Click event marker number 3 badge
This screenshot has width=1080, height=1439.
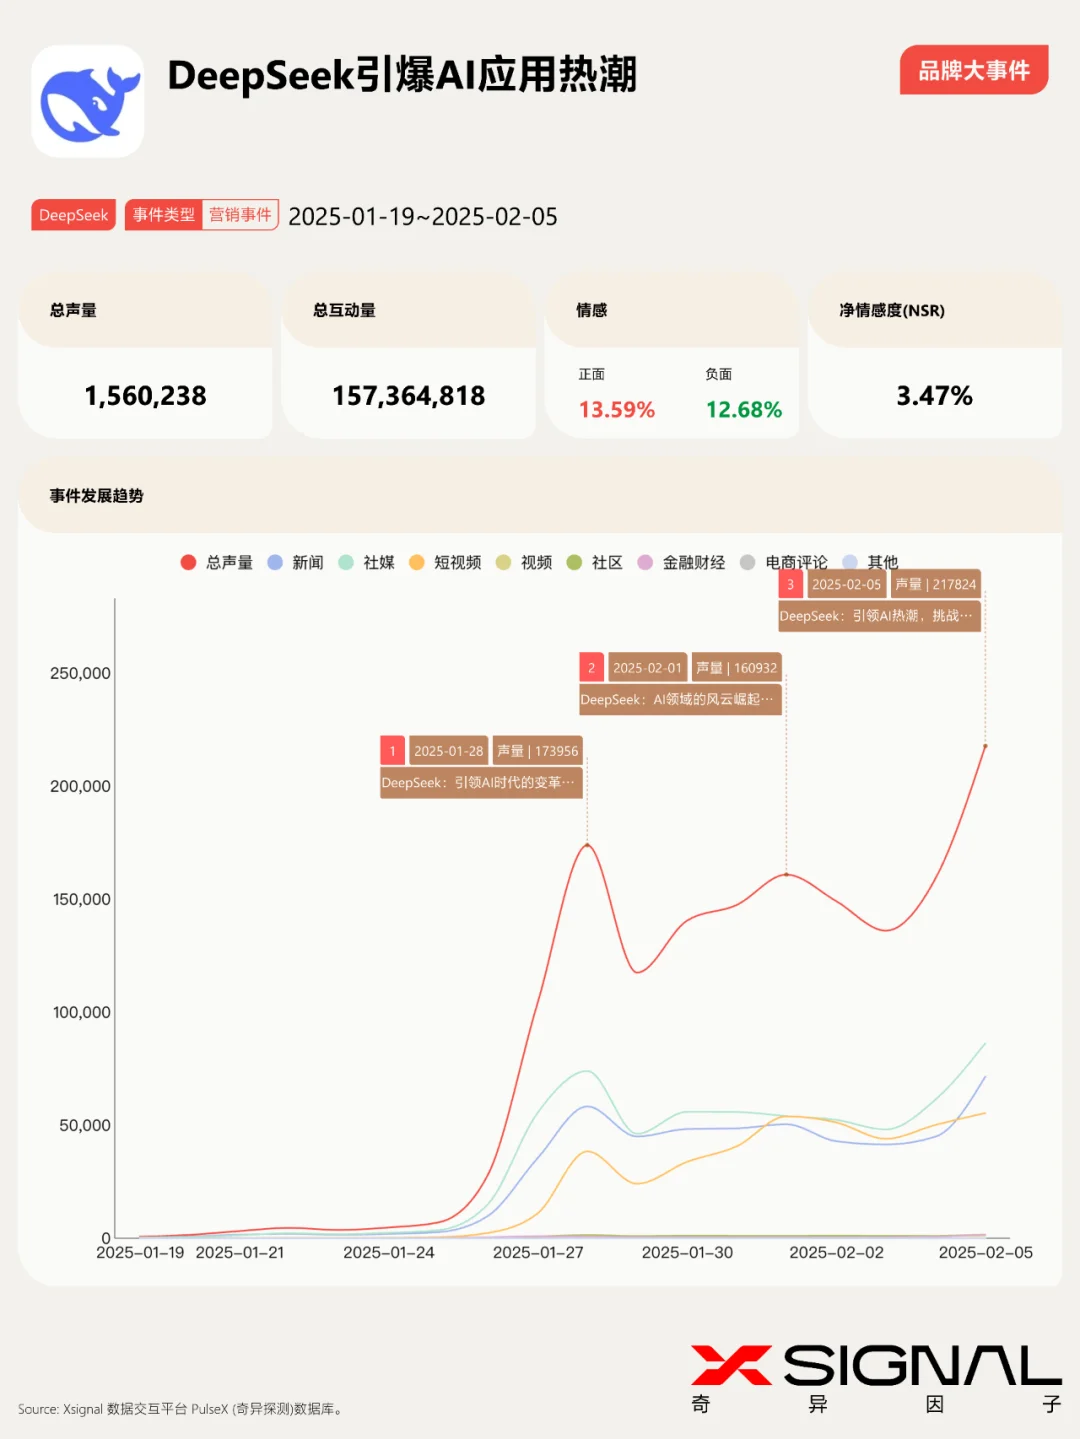point(790,585)
